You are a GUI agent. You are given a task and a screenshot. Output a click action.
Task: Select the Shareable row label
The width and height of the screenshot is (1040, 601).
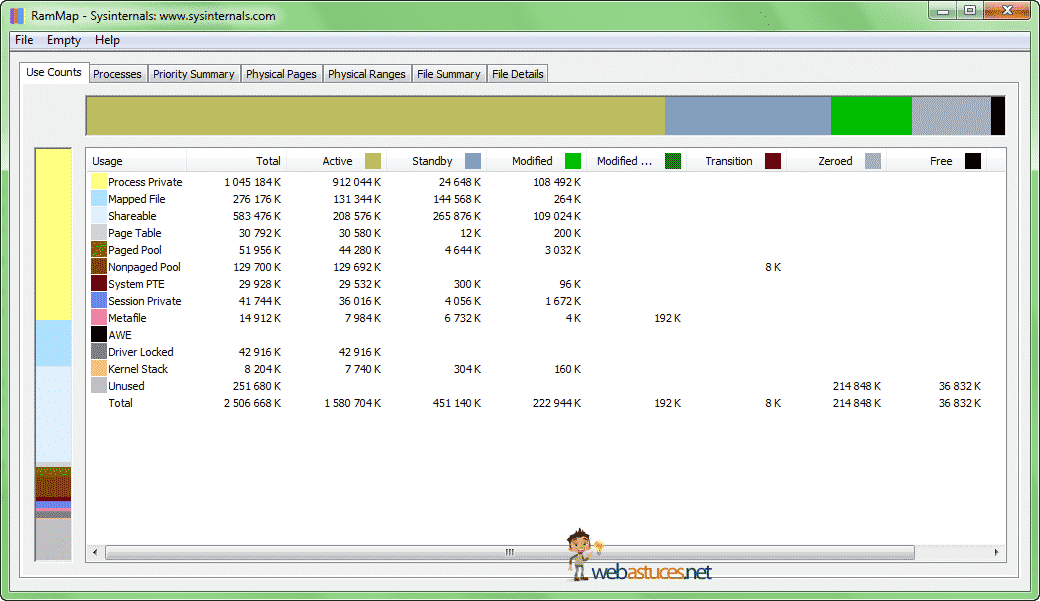pos(132,216)
